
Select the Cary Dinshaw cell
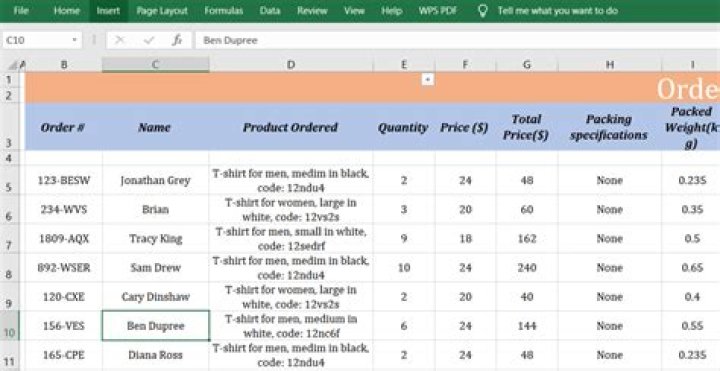coord(155,297)
